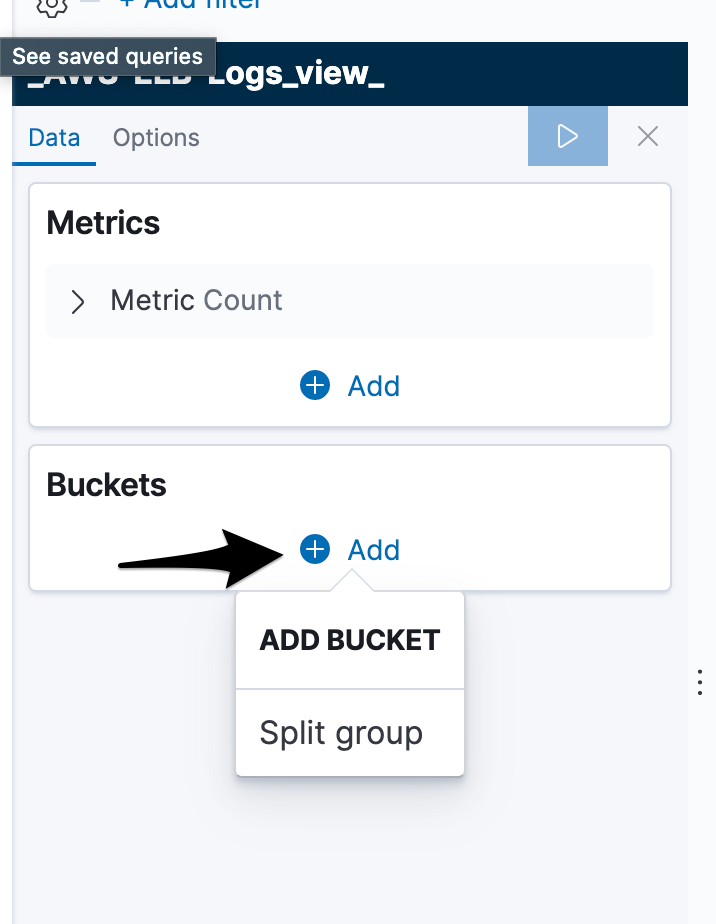Viewport: 716px width, 924px height.
Task: Click the Add filter link
Action: tap(190, 5)
